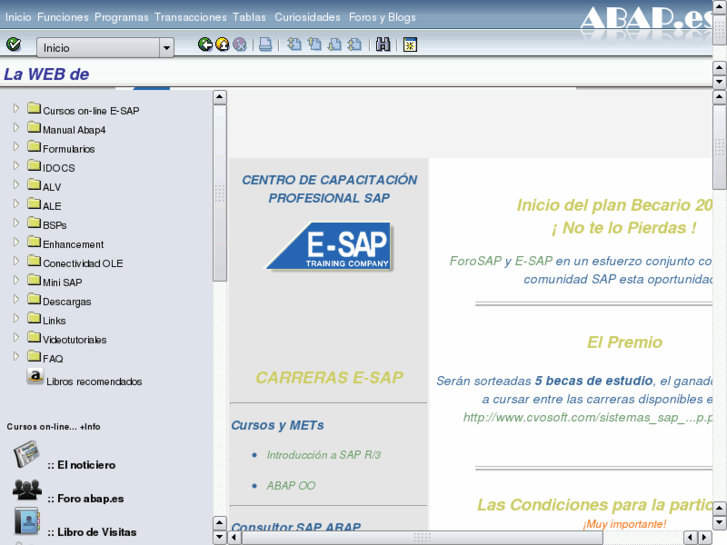Expand the Videotutoriales tree folder
The height and width of the screenshot is (545, 727).
[x=16, y=338]
